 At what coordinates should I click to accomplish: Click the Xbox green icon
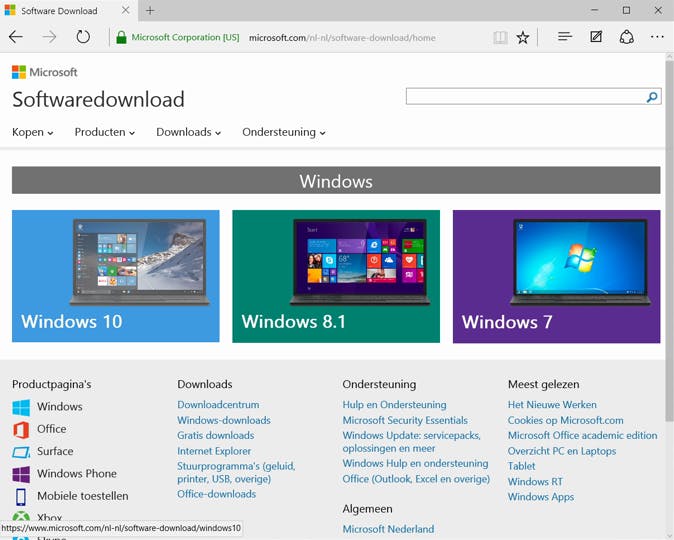point(21,516)
